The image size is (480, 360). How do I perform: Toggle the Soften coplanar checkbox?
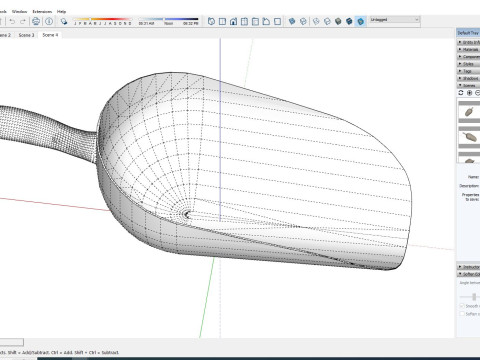coord(462,314)
